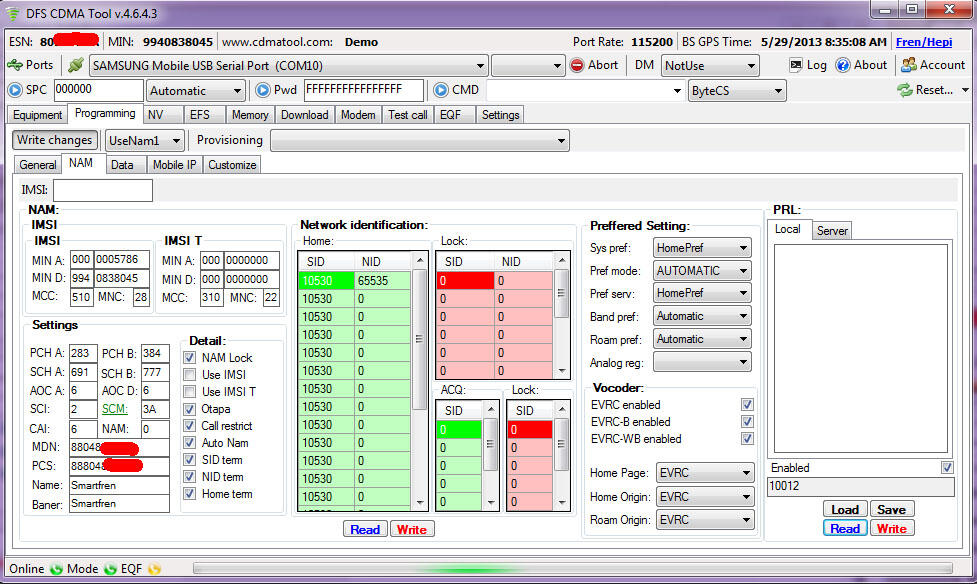Click the Mode status icon
Image resolution: width=977 pixels, height=584 pixels.
(110, 568)
